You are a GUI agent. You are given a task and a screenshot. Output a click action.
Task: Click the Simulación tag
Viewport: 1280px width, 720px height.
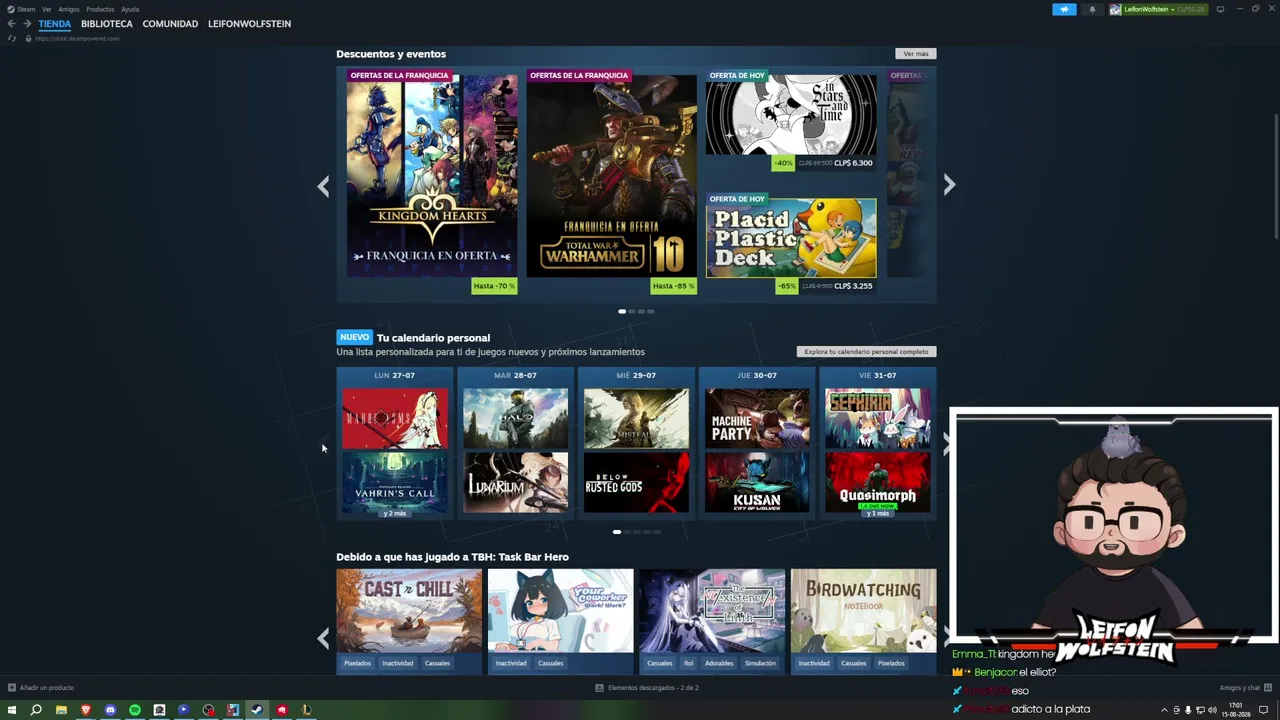point(760,663)
